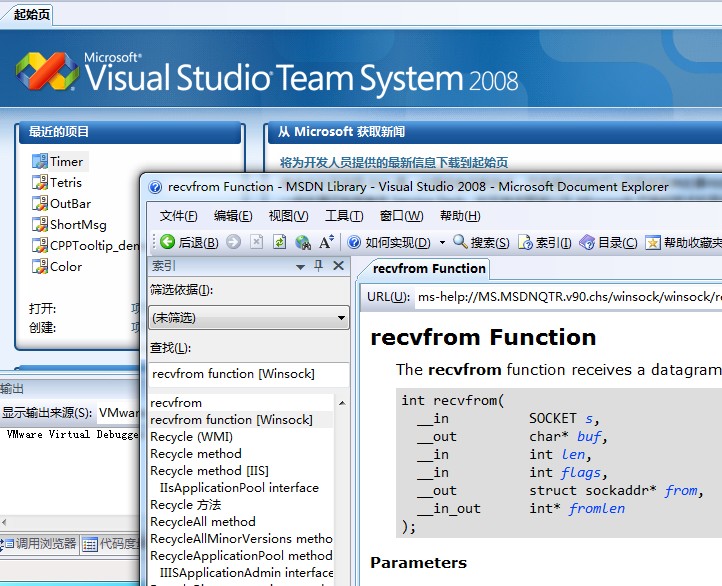Open the Timer recent project
This screenshot has height=586, width=722.
[67, 162]
